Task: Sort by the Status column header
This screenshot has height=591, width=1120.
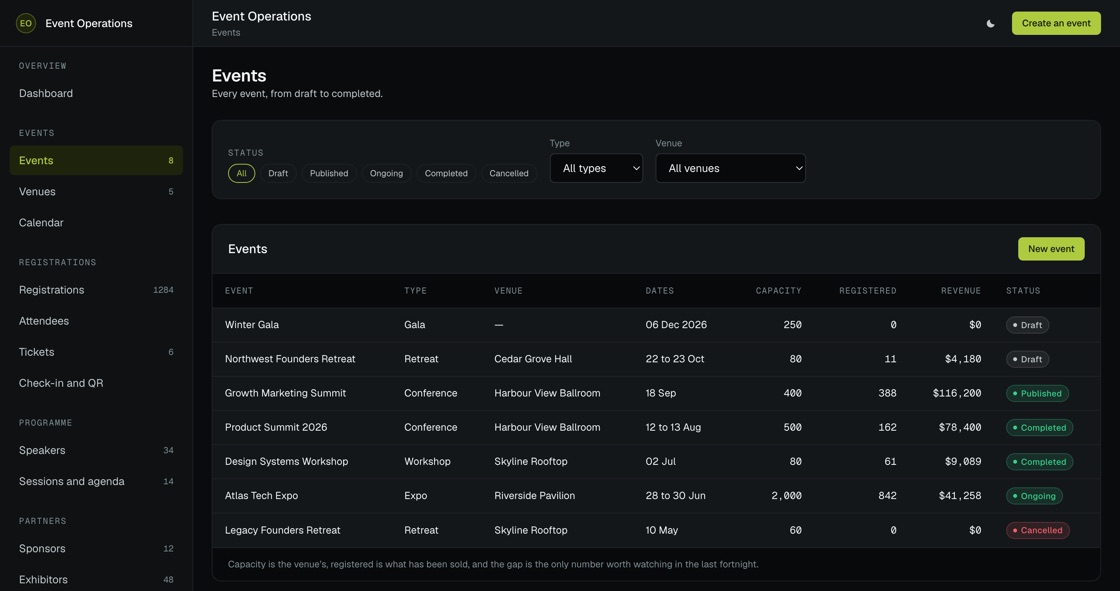Action: coord(1023,291)
